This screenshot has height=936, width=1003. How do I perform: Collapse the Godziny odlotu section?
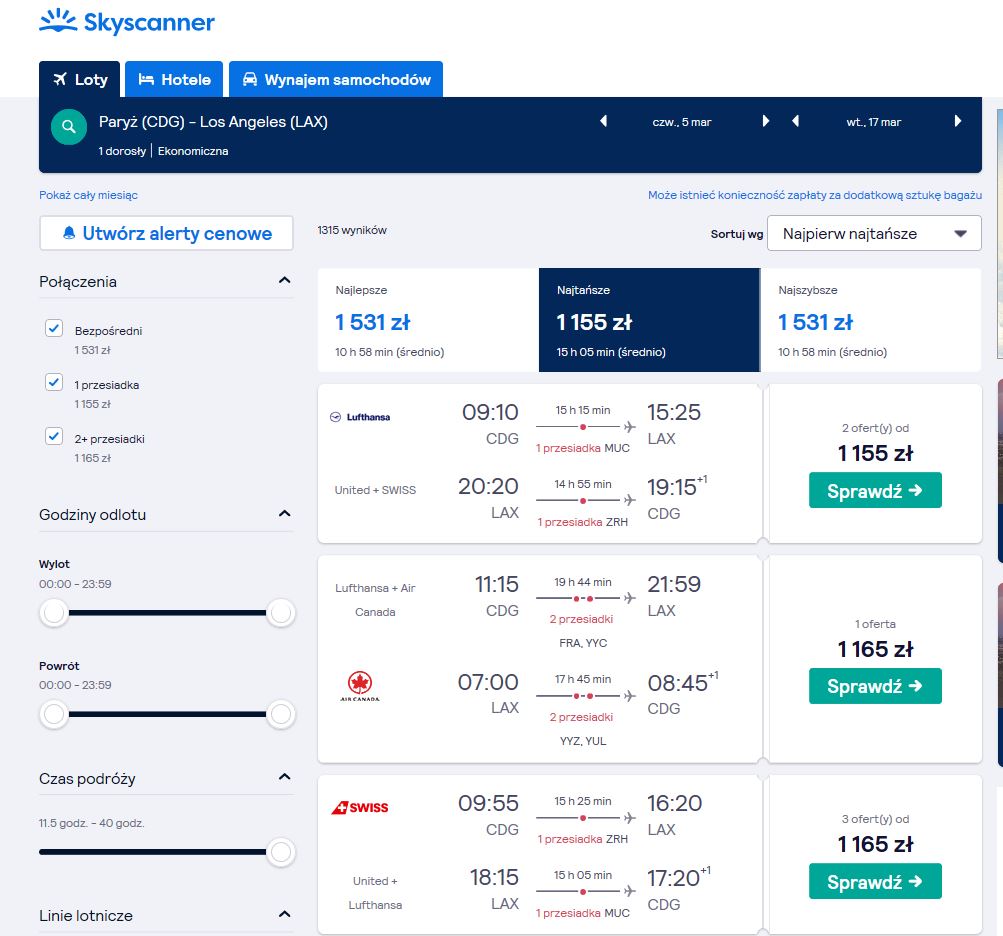[285, 514]
